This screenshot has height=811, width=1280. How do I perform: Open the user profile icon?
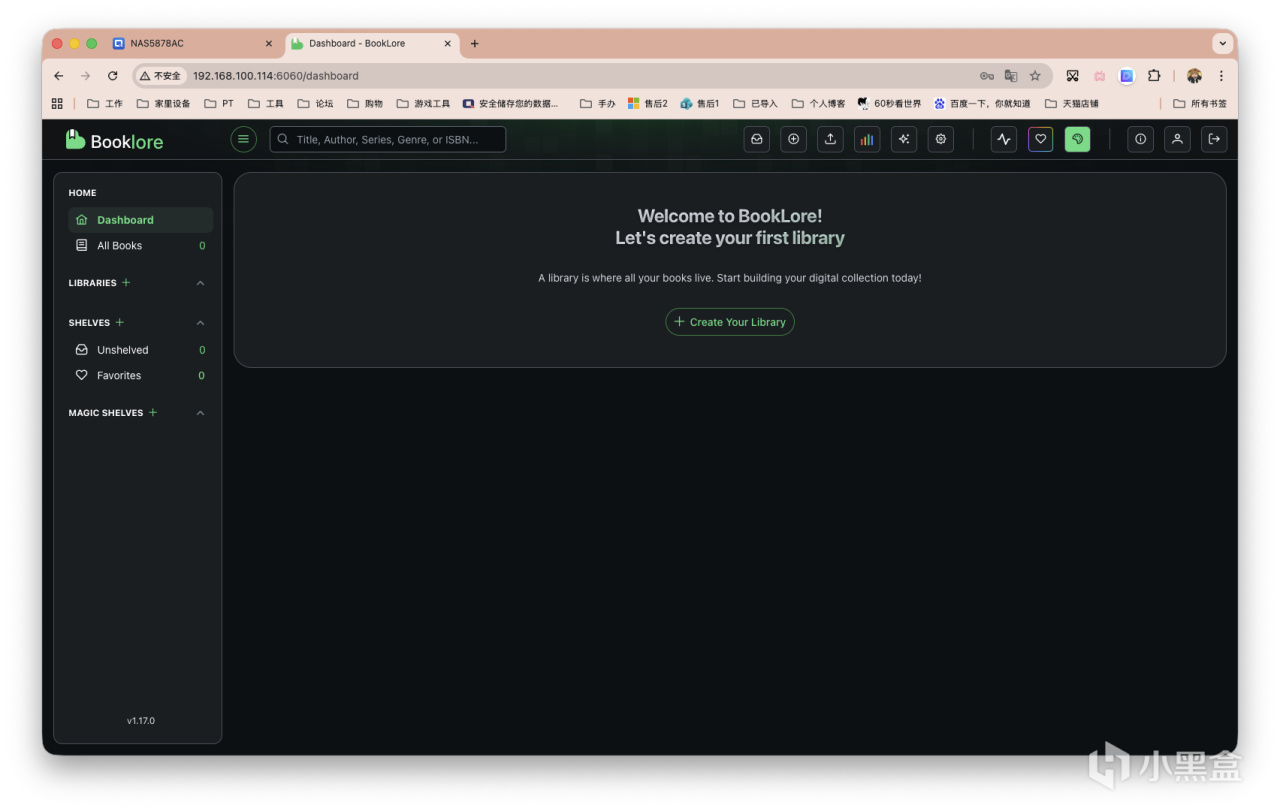click(1177, 139)
